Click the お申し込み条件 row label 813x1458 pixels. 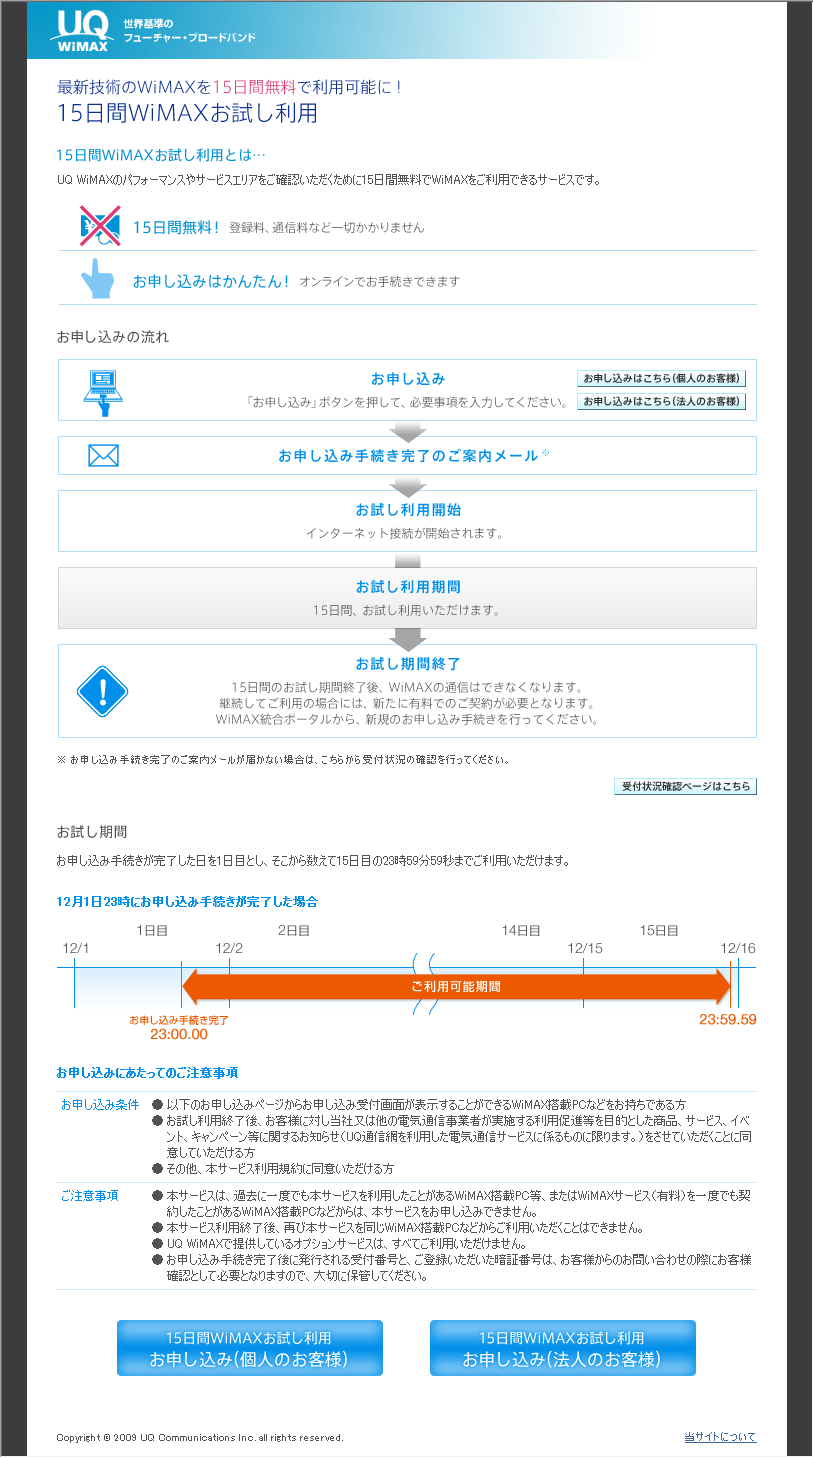click(x=99, y=1105)
